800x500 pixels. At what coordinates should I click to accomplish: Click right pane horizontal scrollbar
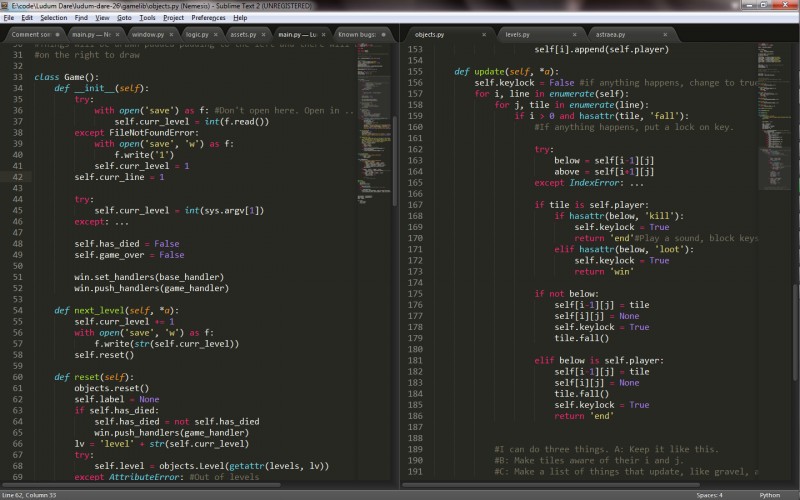(x=551, y=485)
